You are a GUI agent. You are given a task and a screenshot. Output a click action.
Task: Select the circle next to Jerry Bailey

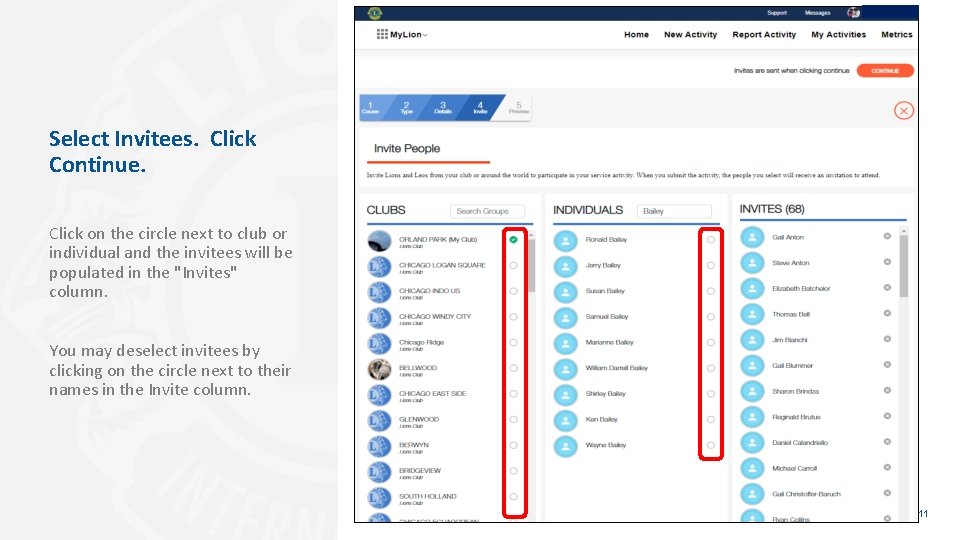tap(710, 265)
